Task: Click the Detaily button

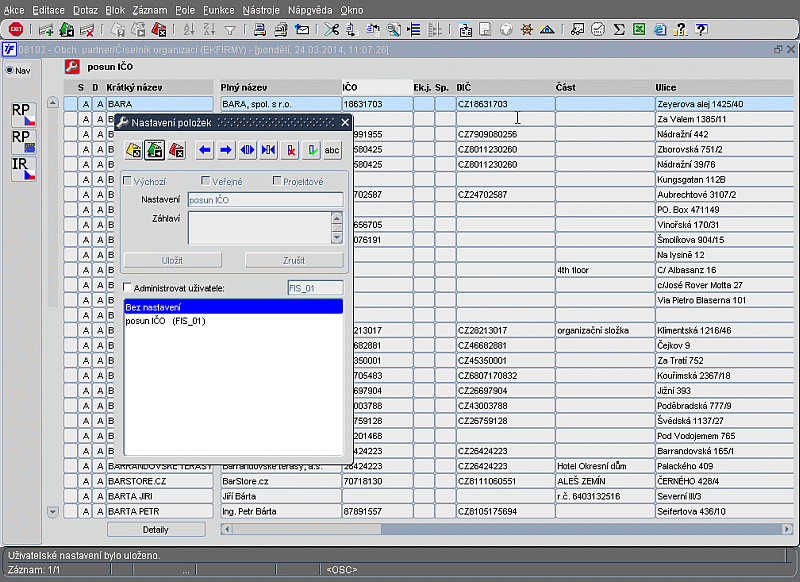Action: [156, 529]
